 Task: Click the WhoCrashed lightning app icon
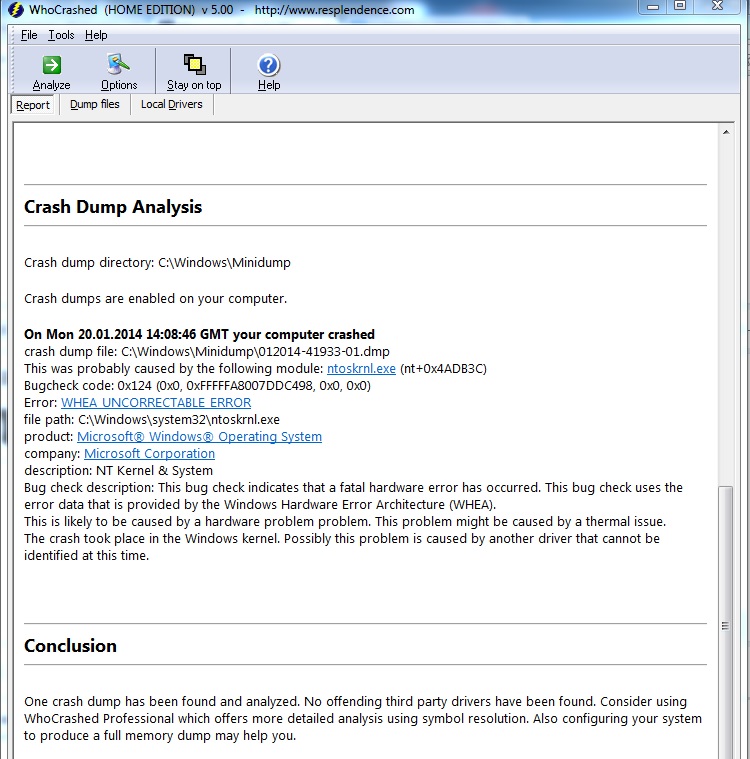15,10
